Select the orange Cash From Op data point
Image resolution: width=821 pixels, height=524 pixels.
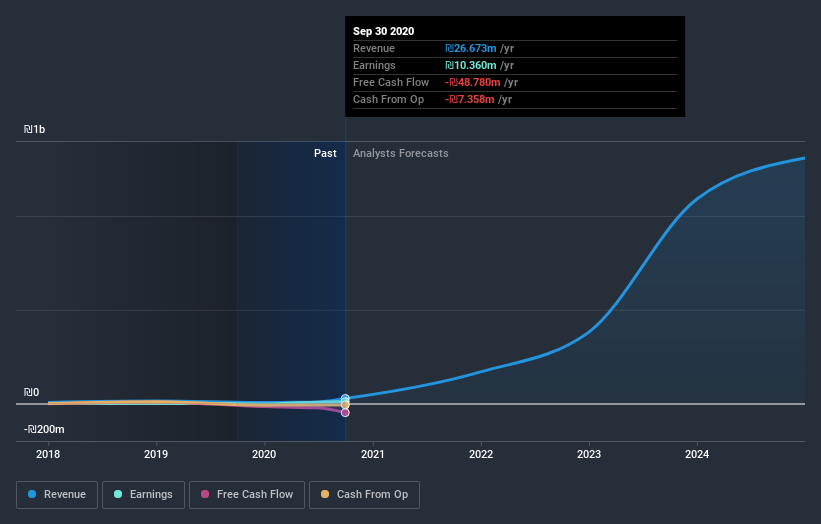point(345,405)
